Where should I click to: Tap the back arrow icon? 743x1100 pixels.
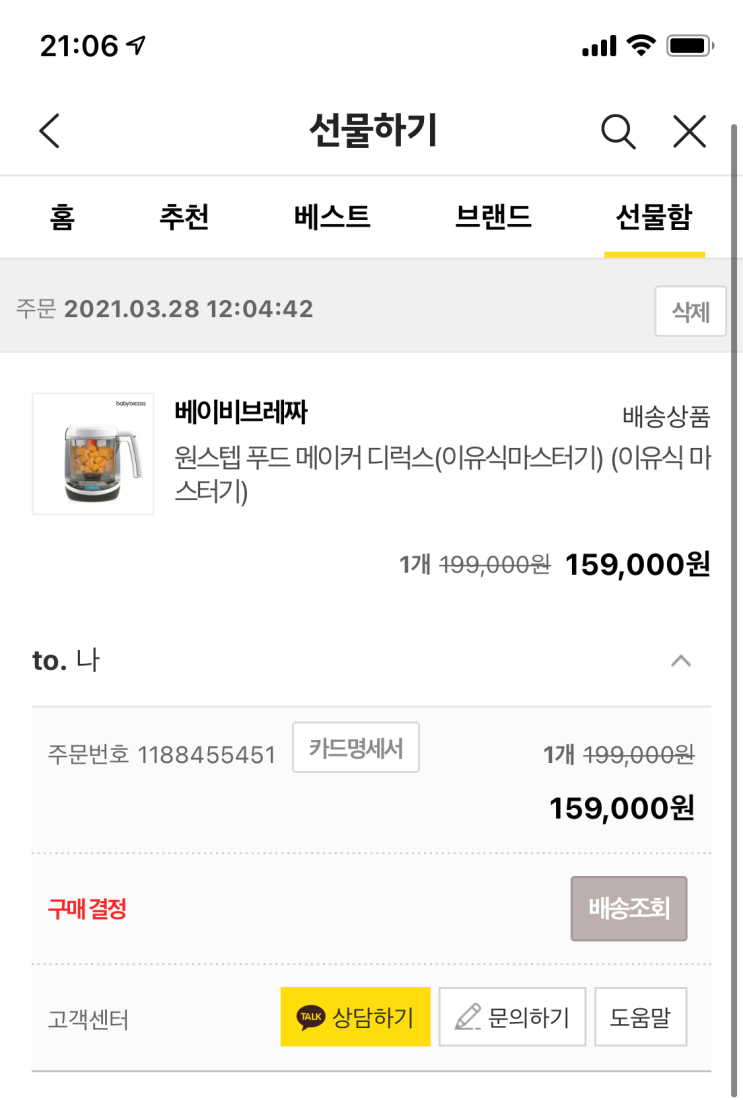pos(50,131)
